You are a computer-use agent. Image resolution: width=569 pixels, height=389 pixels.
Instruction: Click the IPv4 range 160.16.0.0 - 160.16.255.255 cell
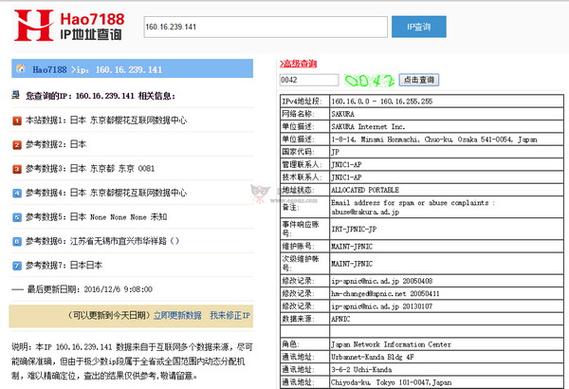point(446,101)
